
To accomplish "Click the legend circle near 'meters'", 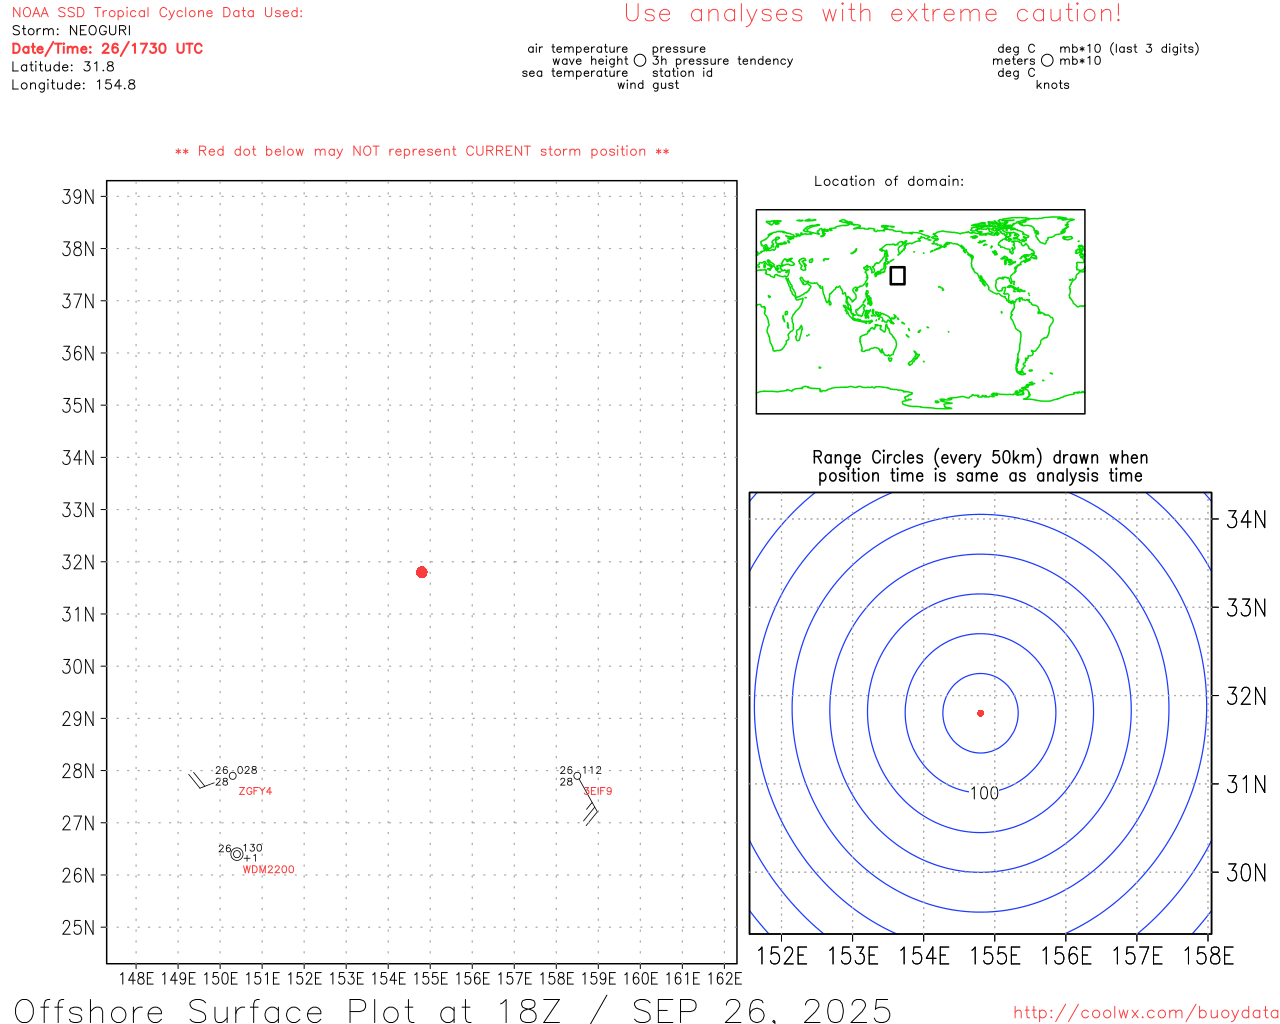I will click(x=1047, y=61).
